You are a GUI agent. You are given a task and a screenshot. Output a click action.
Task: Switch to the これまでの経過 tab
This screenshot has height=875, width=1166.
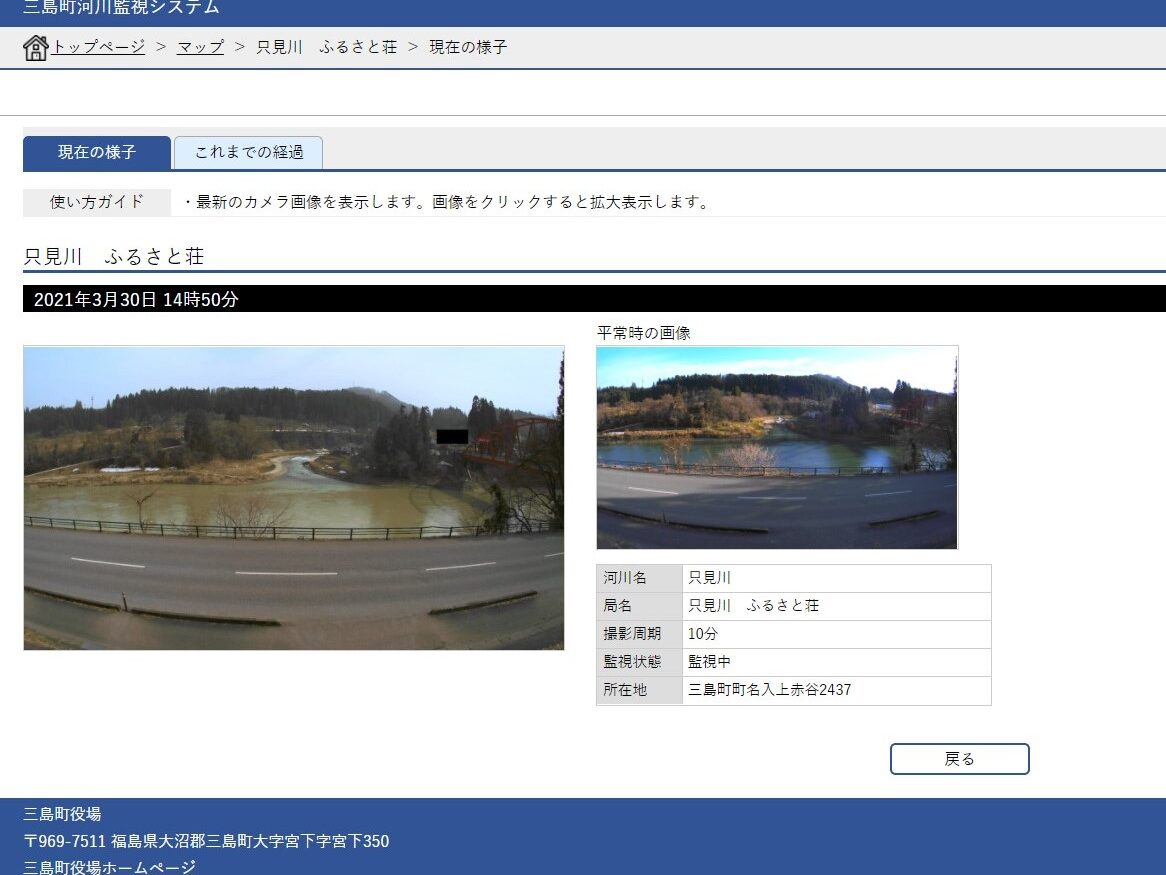pos(248,153)
